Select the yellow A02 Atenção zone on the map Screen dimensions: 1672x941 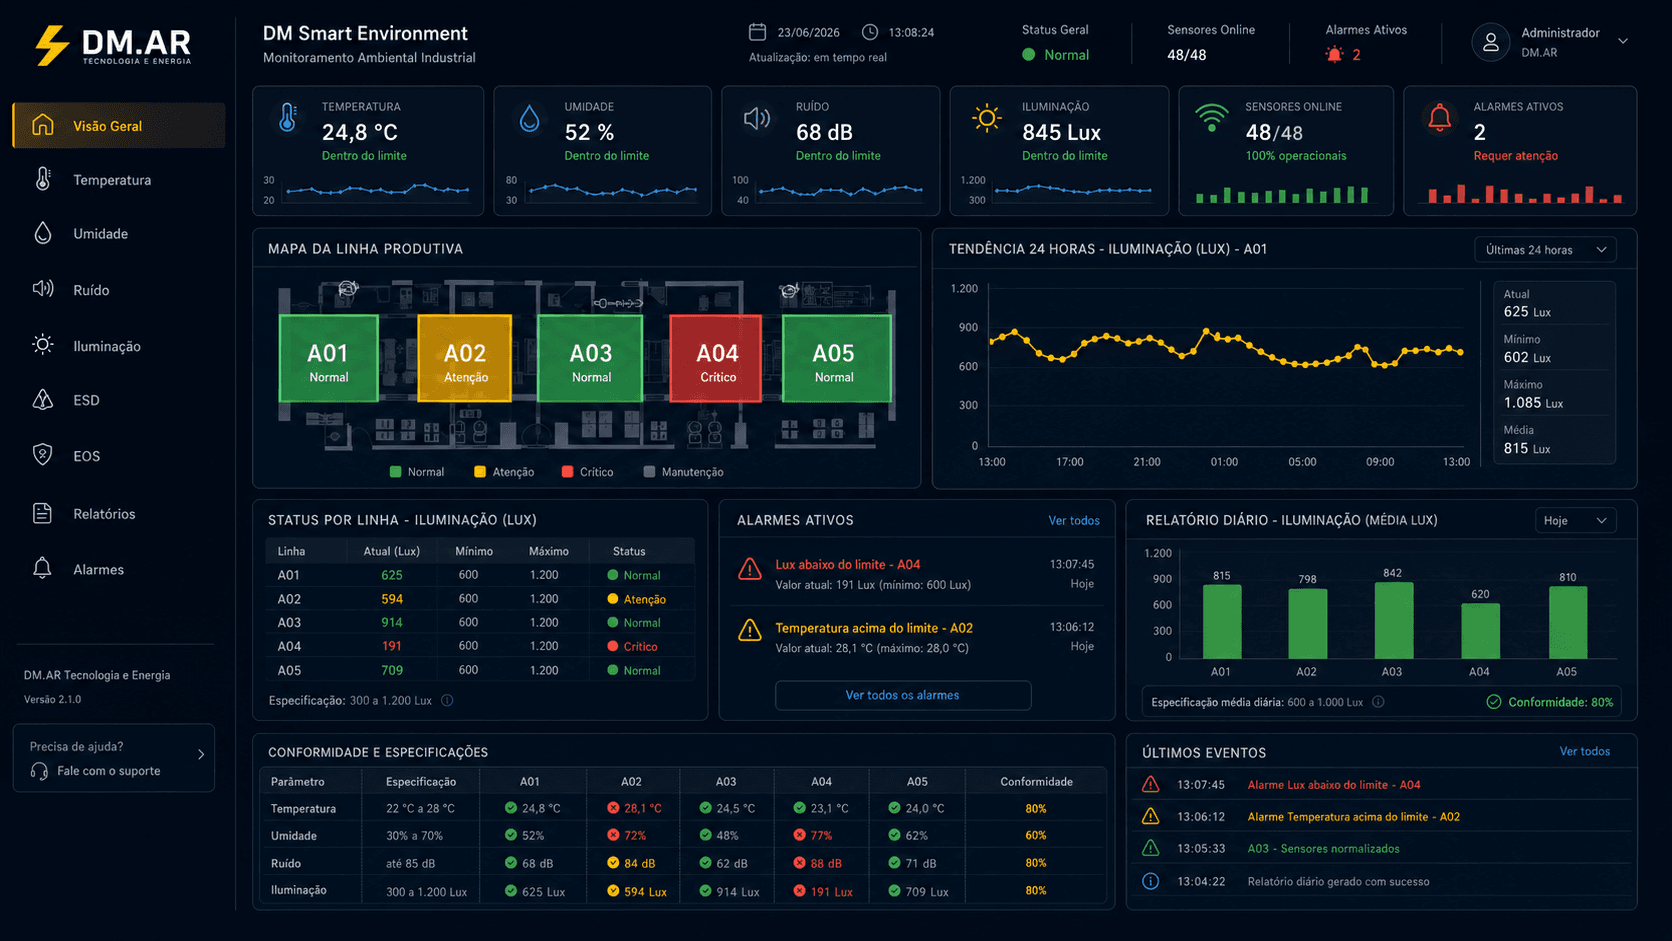click(x=464, y=358)
